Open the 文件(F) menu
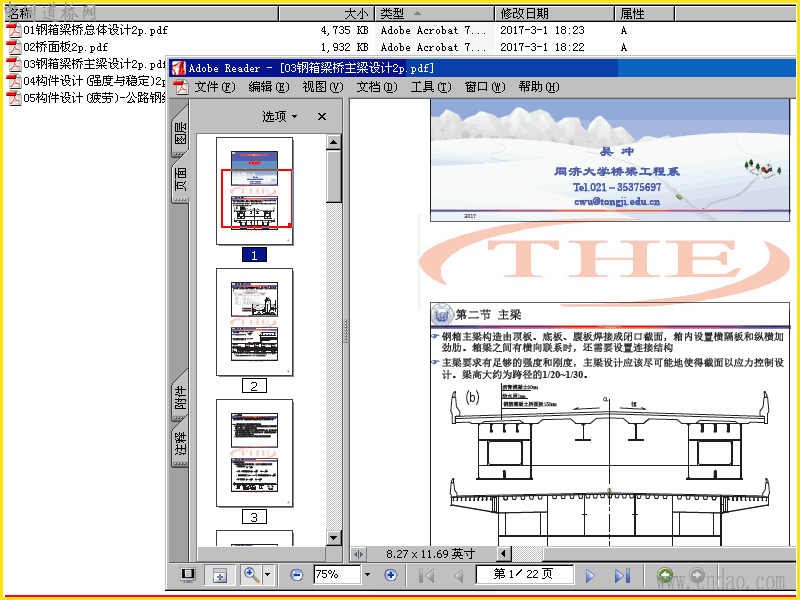Screen dimensions: 800x600 pyautogui.click(x=214, y=87)
